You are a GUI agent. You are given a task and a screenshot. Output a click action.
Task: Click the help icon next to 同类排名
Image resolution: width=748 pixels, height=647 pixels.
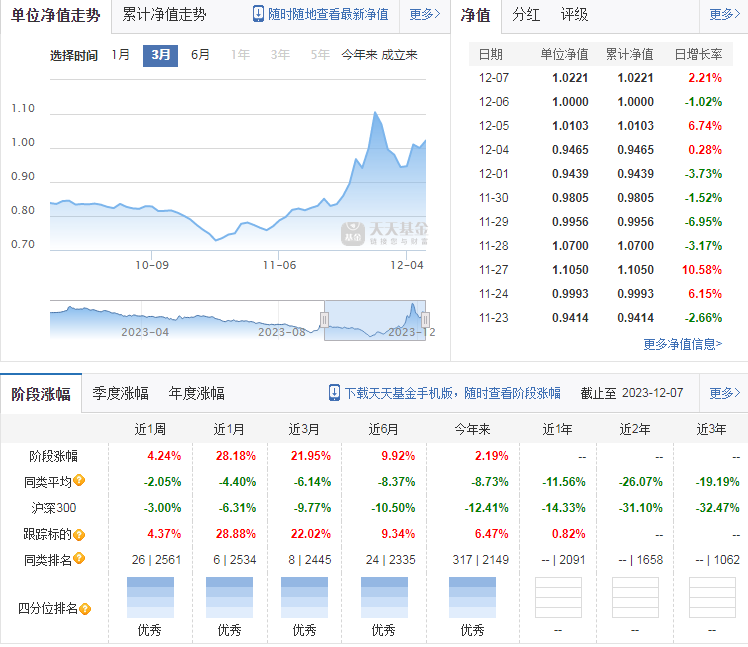pyautogui.click(x=79, y=558)
